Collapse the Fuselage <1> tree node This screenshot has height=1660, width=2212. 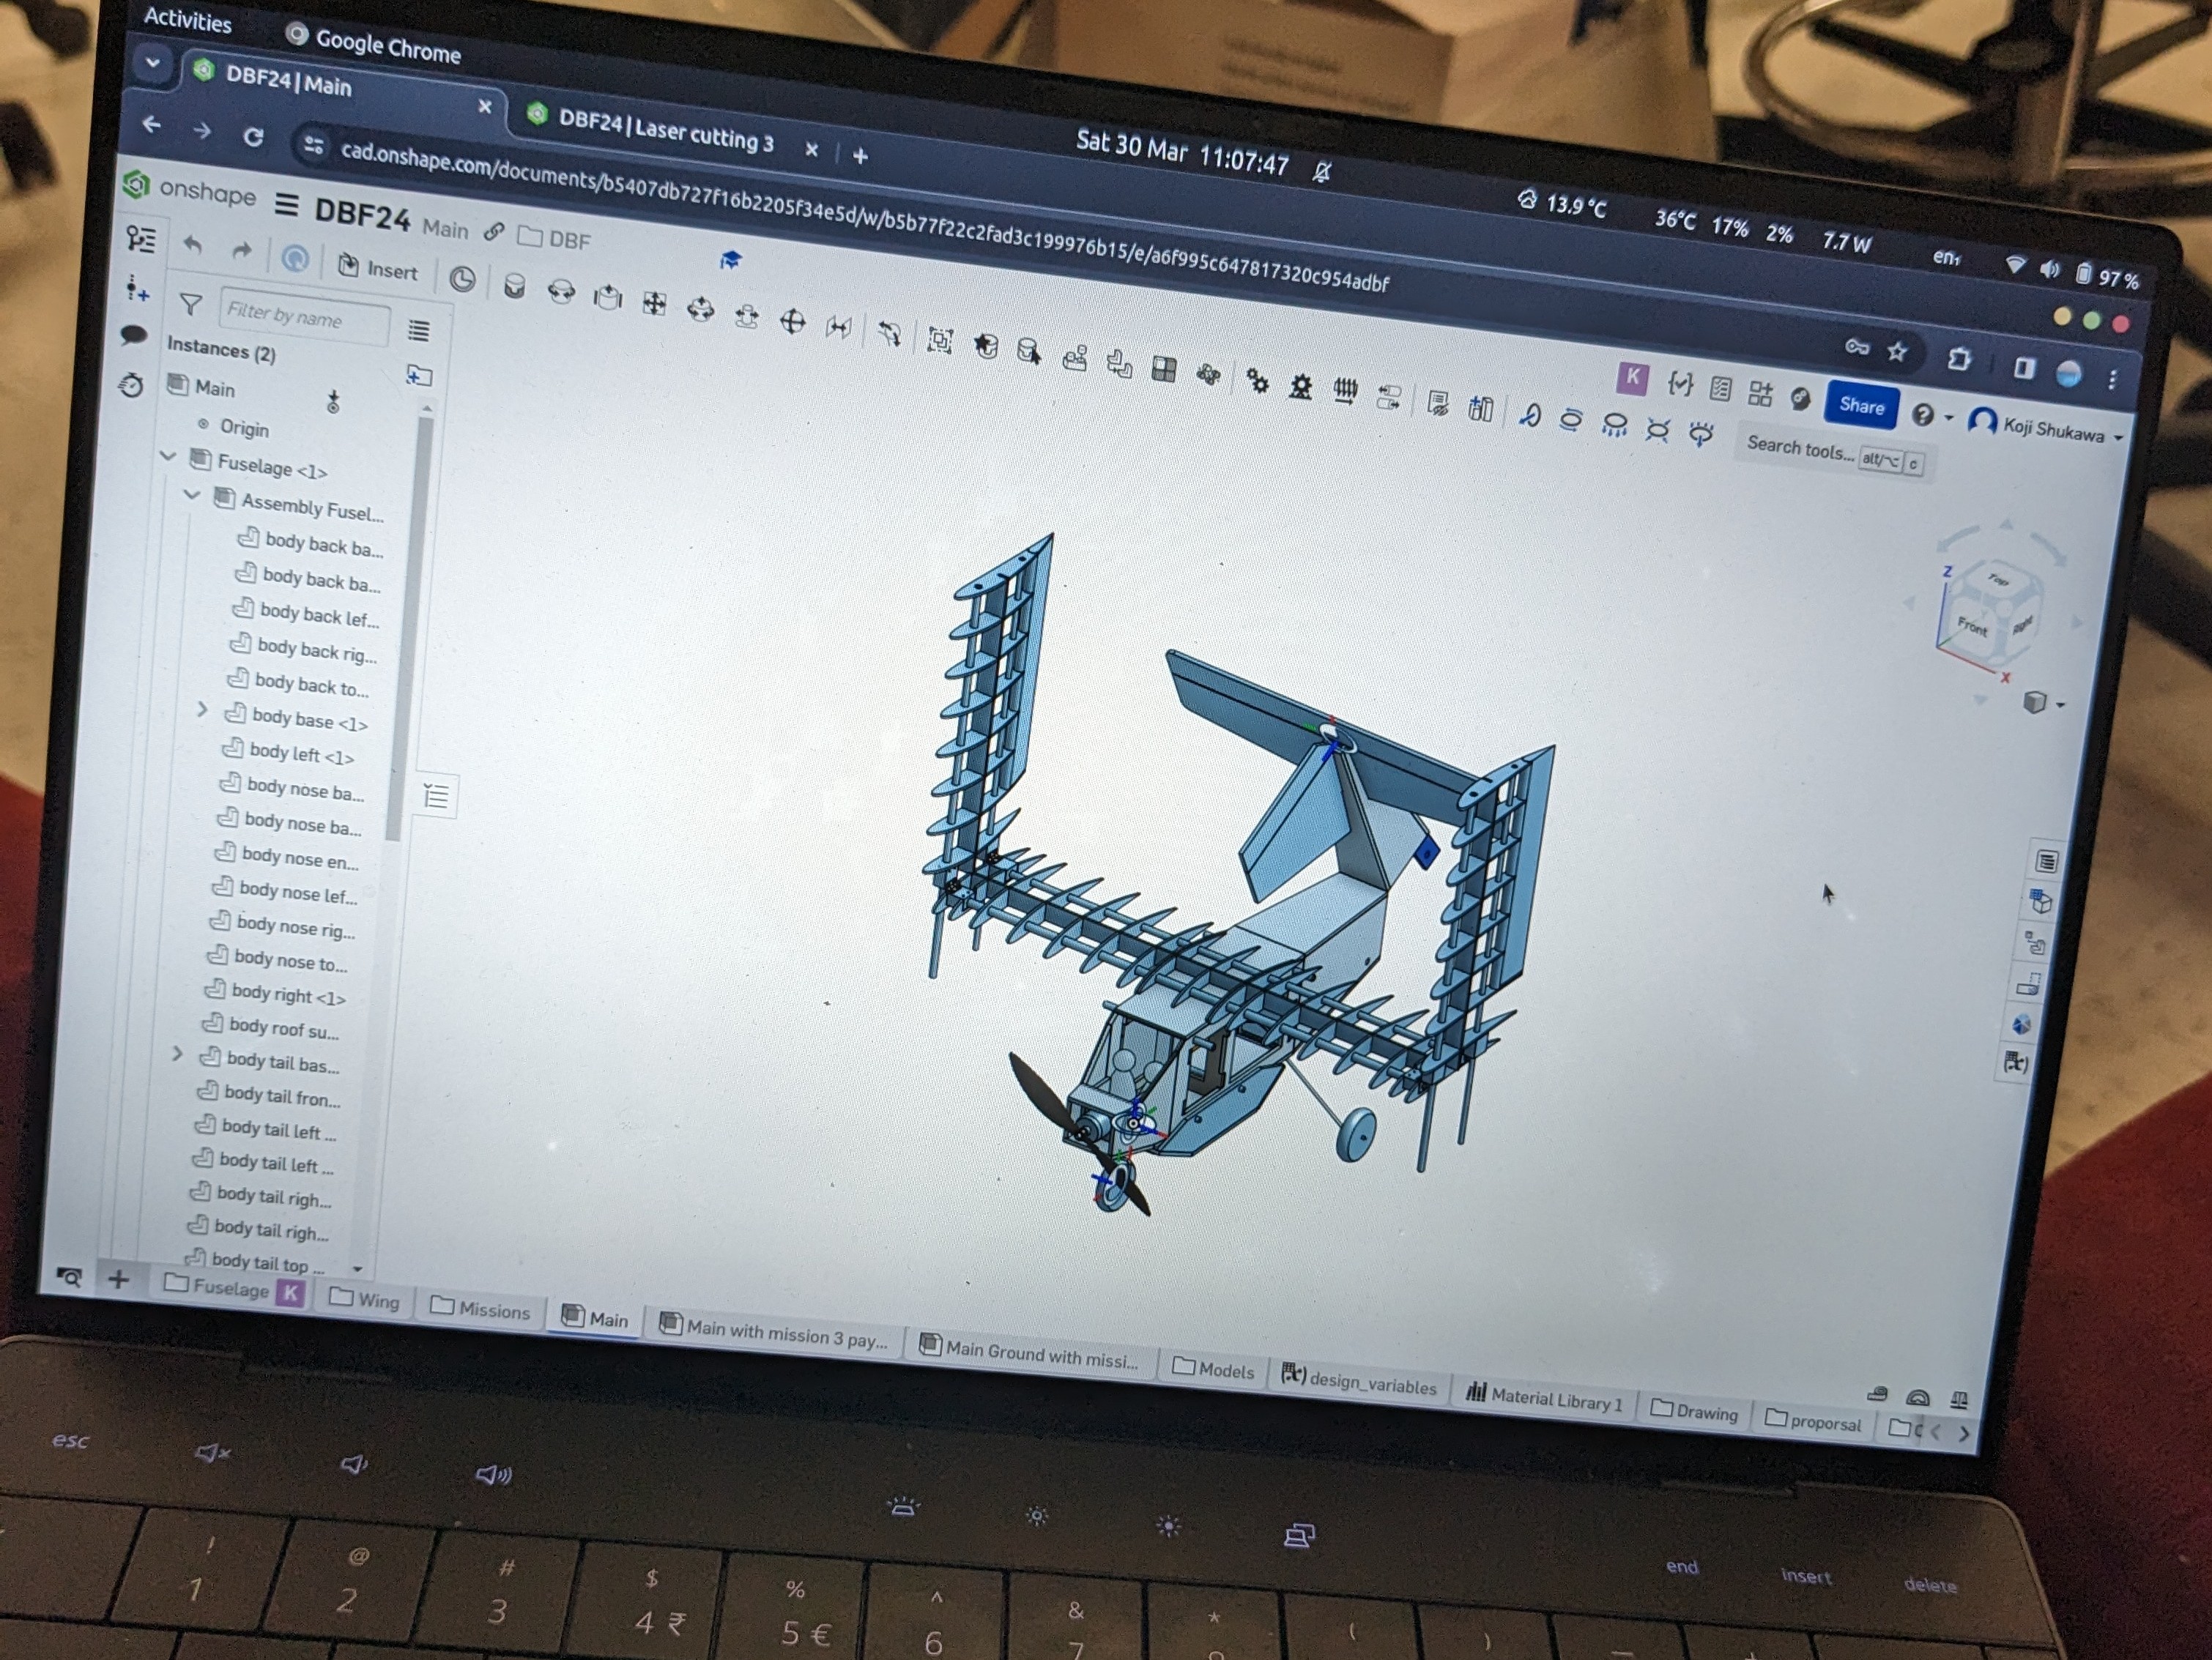[x=168, y=456]
